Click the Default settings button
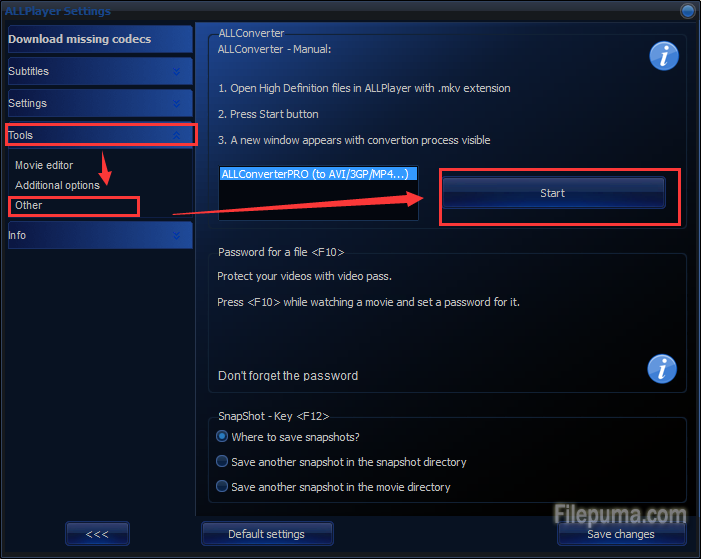The image size is (701, 559). (267, 534)
